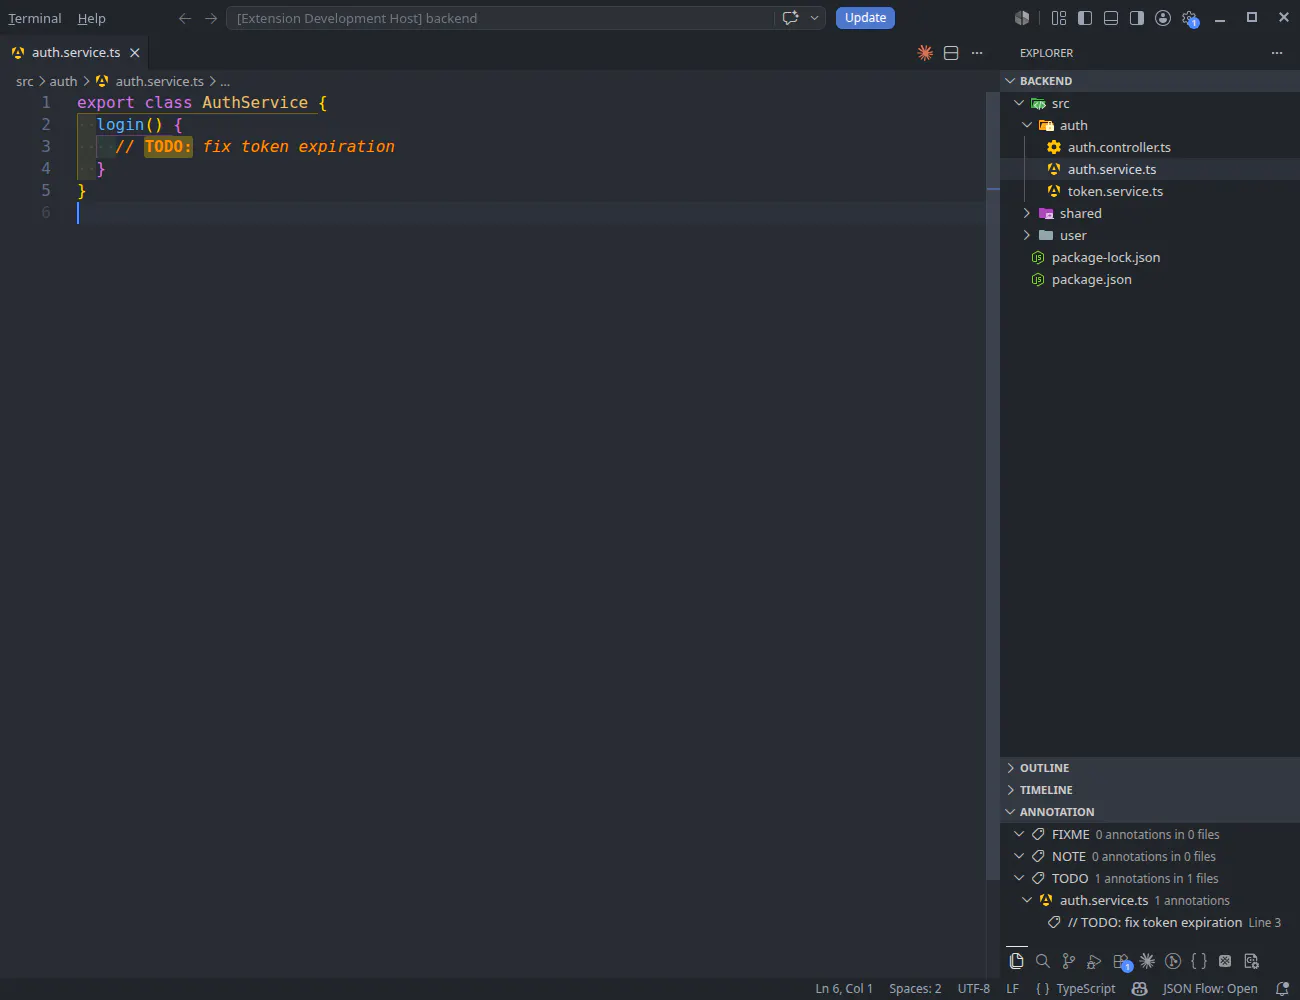Open the Explorer Views and More Actions menu
This screenshot has width=1300, height=1000.
click(1277, 53)
